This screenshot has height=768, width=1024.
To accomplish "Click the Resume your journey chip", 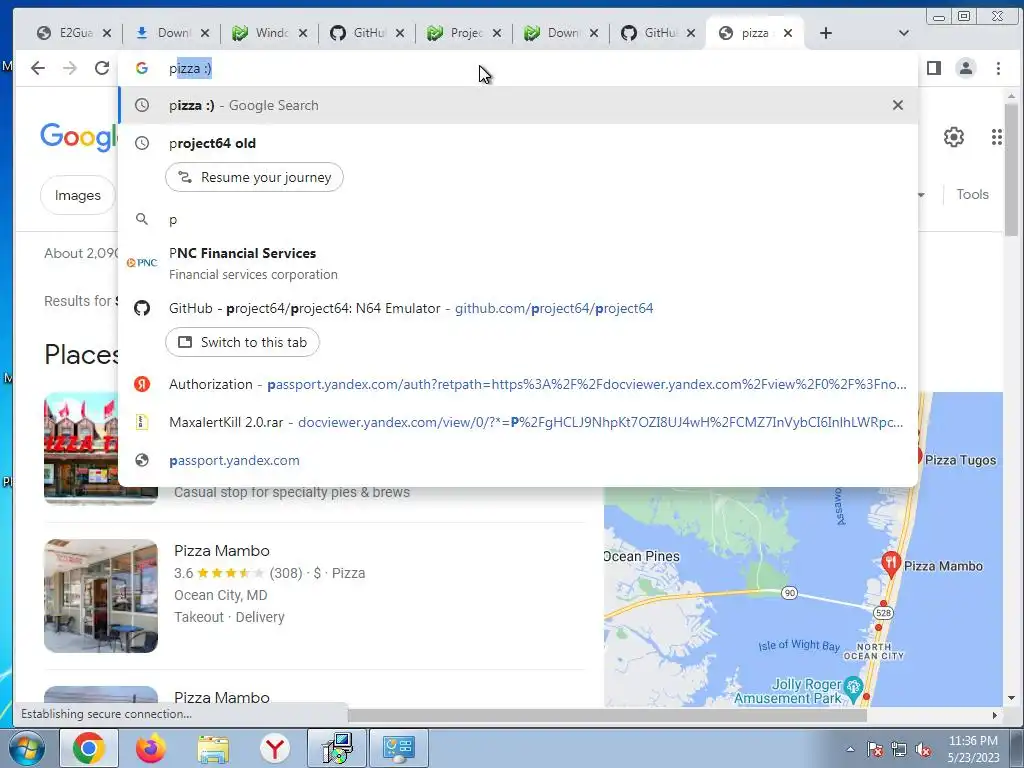I will [254, 177].
